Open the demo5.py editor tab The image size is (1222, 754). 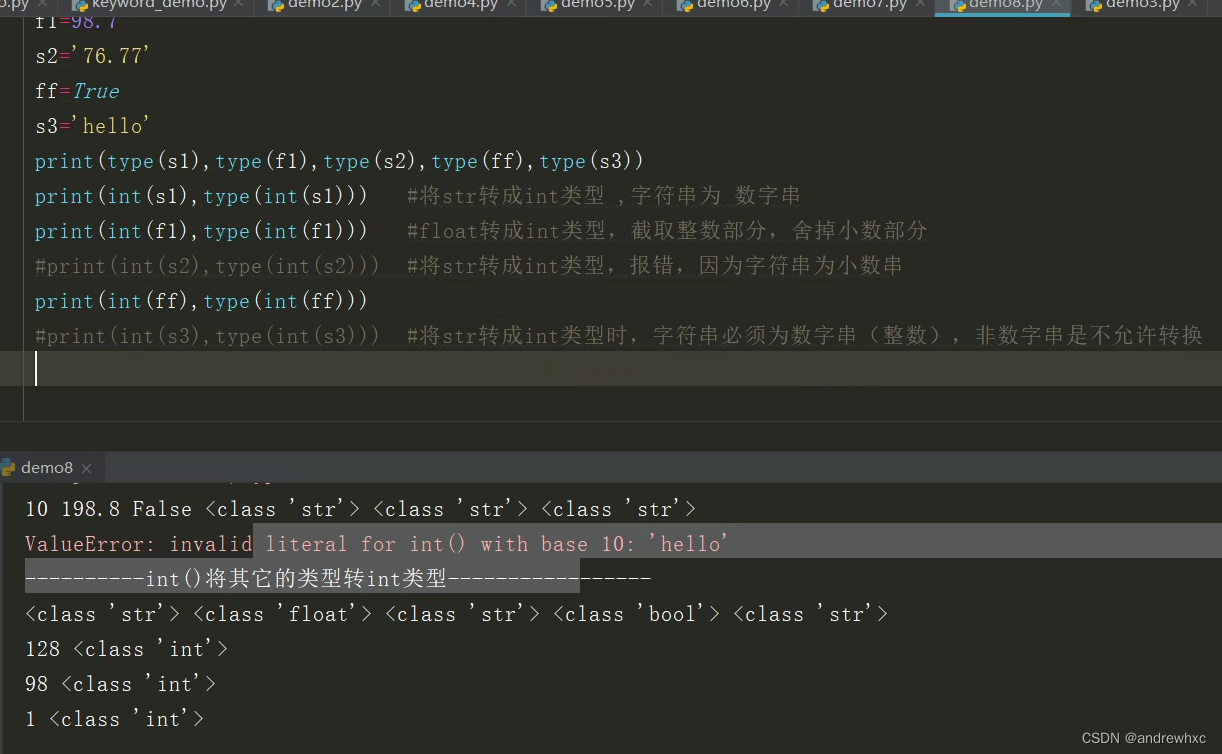pos(597,5)
